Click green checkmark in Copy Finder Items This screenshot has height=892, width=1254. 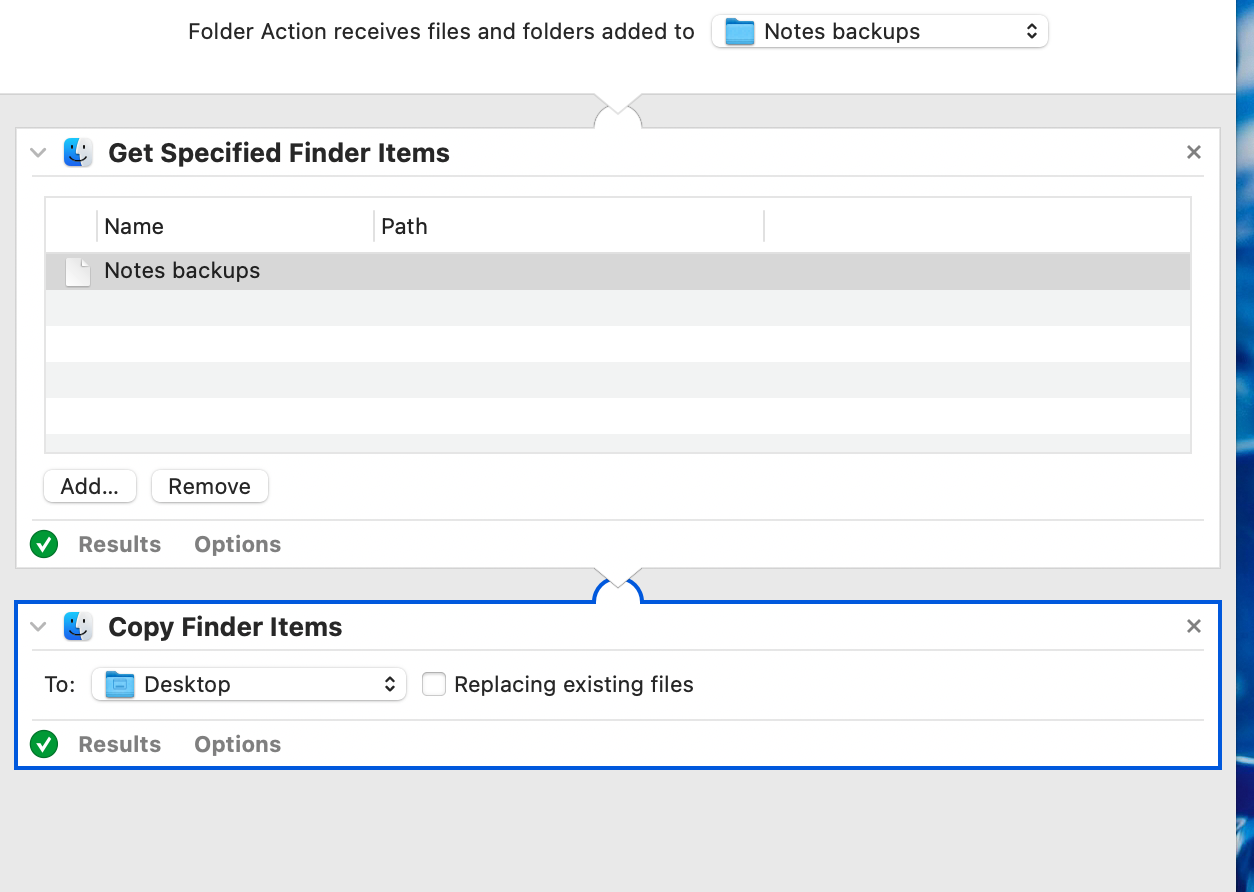(44, 744)
